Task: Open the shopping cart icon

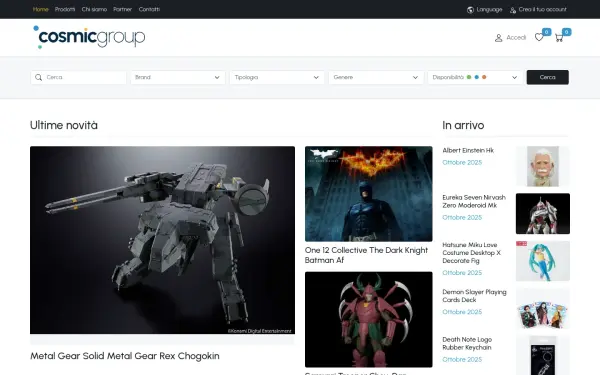Action: click(559, 38)
